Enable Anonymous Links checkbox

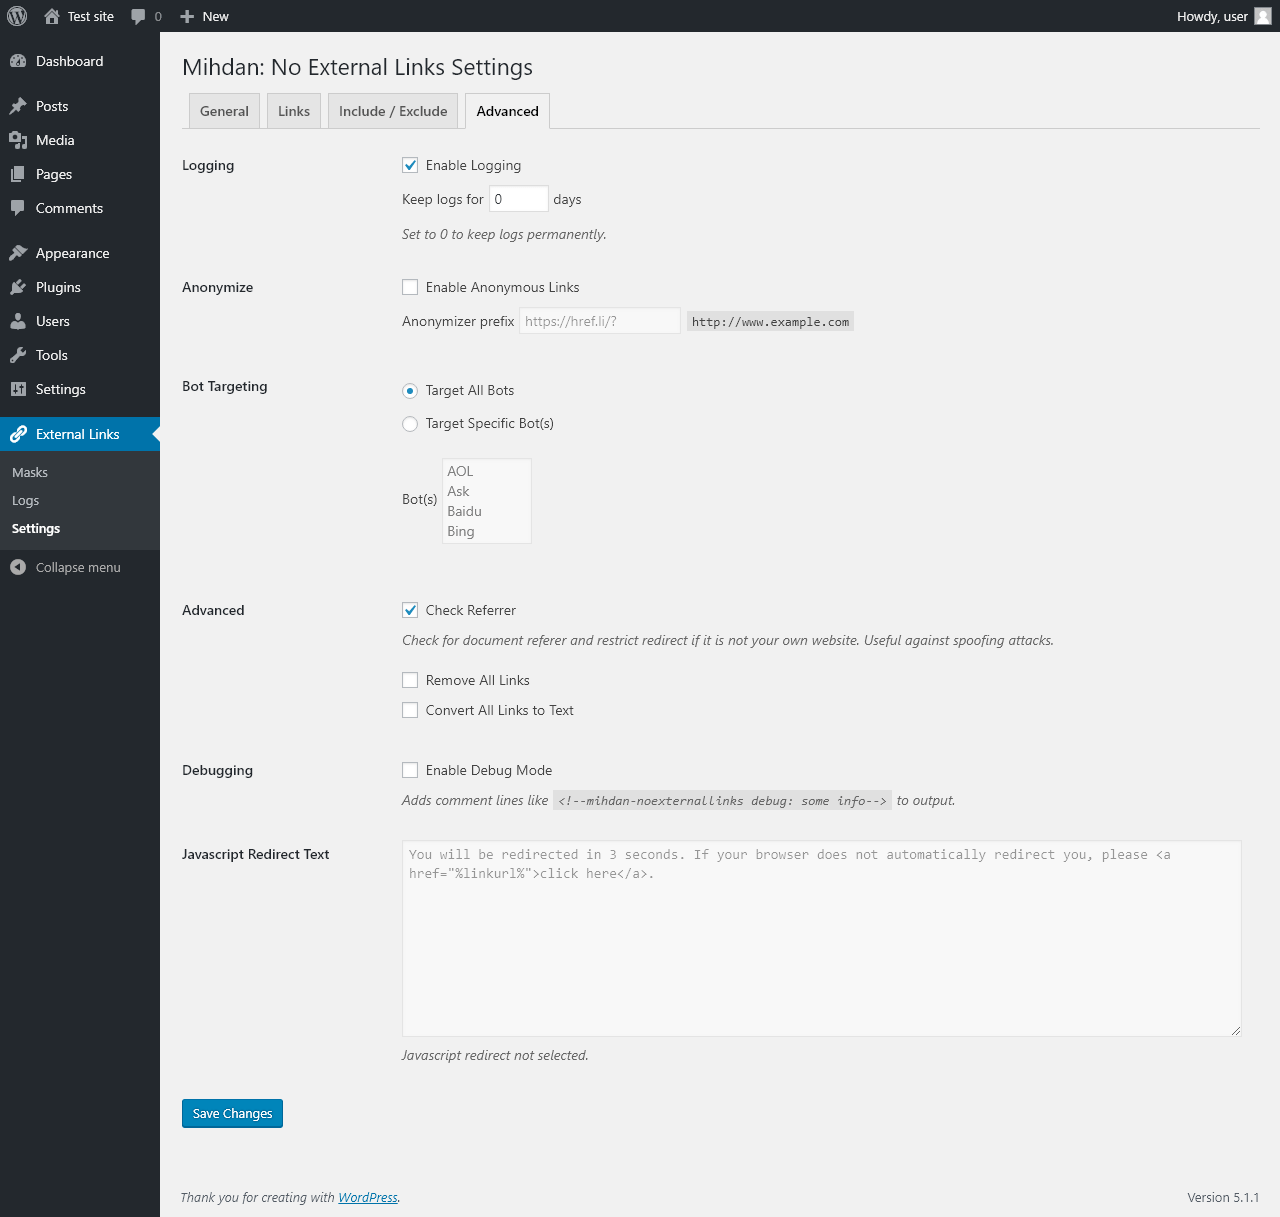point(410,287)
